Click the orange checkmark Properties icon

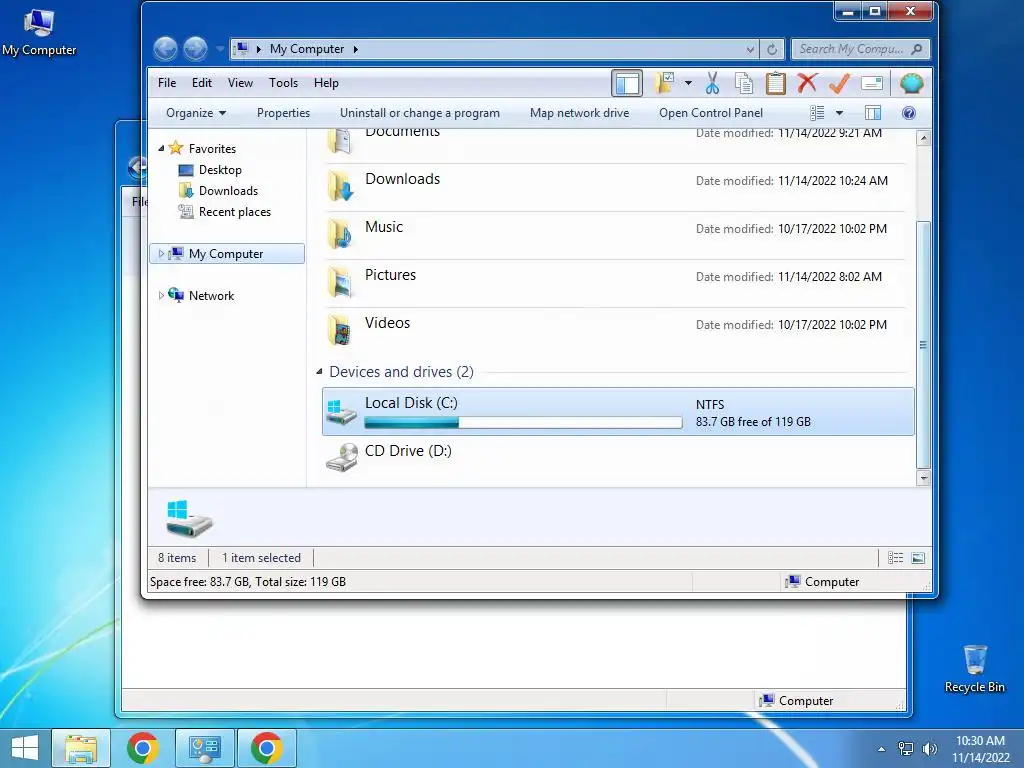[x=839, y=83]
